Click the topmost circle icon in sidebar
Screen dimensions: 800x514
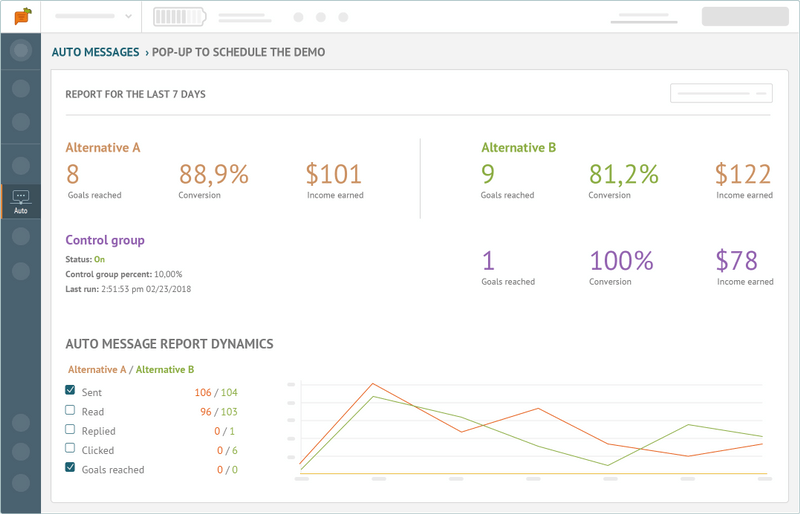[20, 50]
